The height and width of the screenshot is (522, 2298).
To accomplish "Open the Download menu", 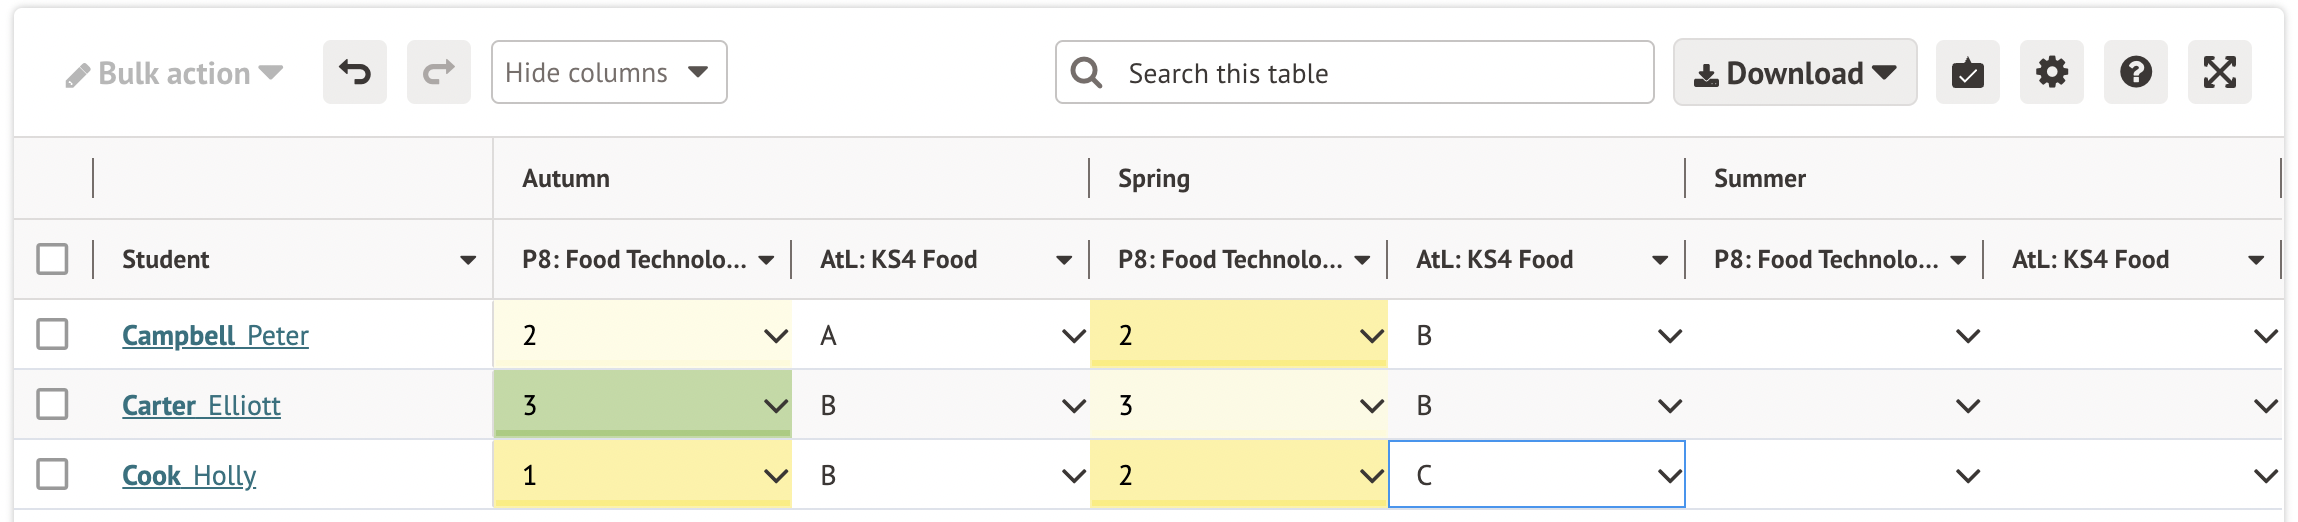I will click(x=1794, y=73).
